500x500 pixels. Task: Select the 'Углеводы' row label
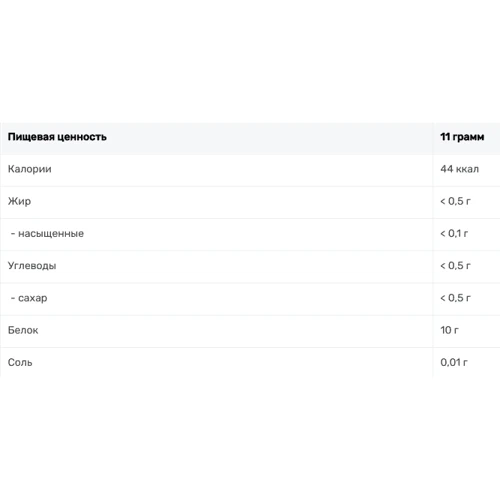[32, 266]
